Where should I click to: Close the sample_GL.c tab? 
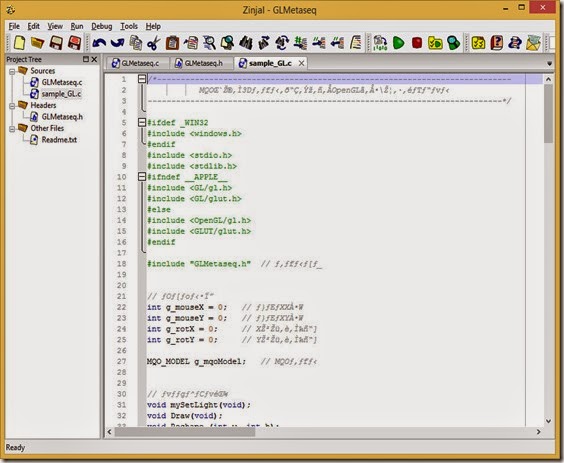(x=301, y=63)
